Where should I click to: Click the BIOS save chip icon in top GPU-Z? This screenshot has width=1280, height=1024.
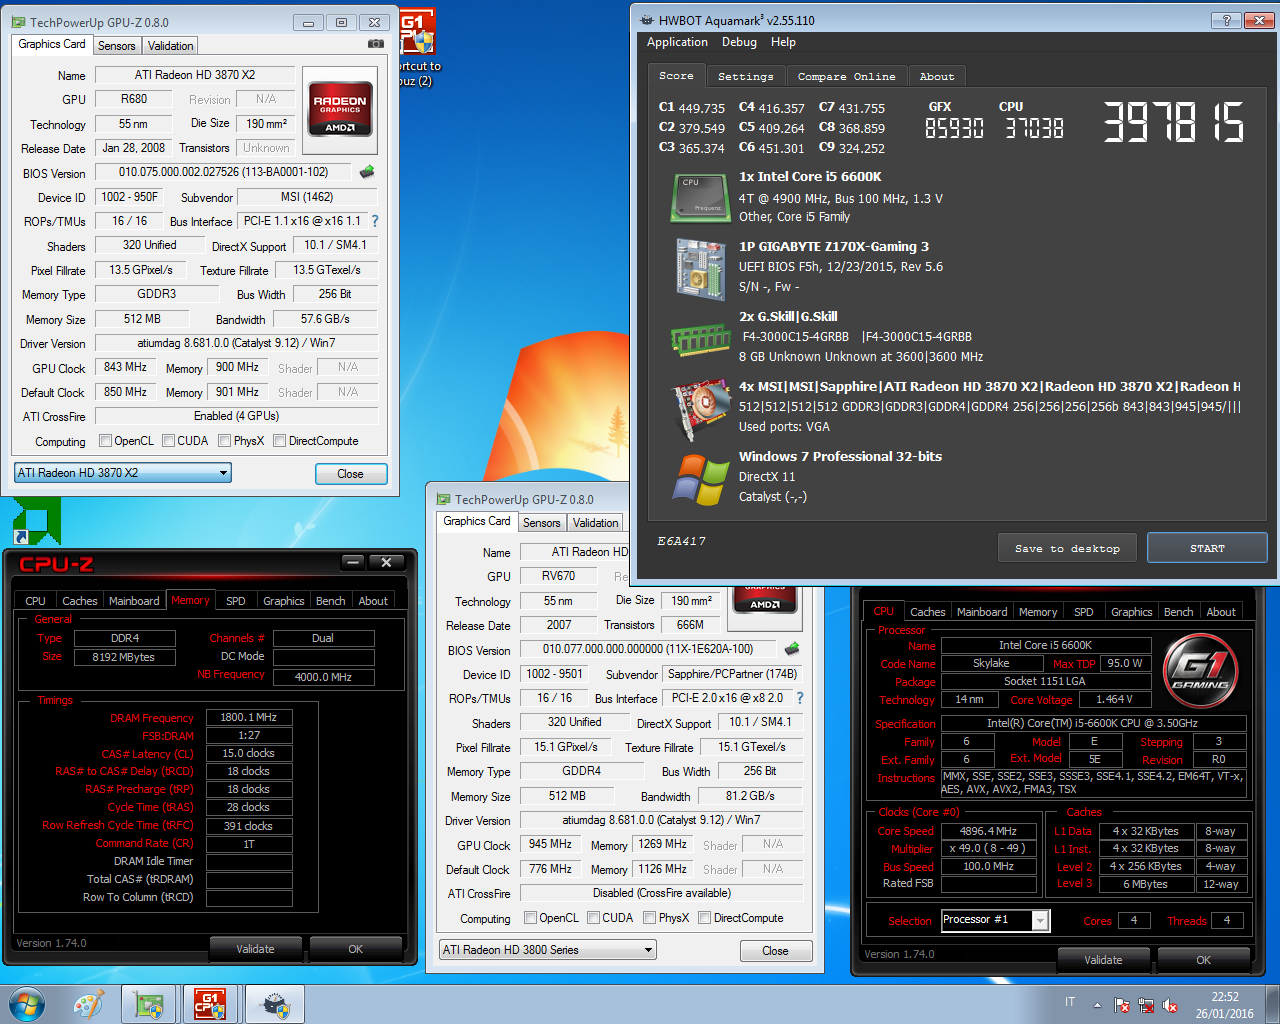[x=367, y=172]
